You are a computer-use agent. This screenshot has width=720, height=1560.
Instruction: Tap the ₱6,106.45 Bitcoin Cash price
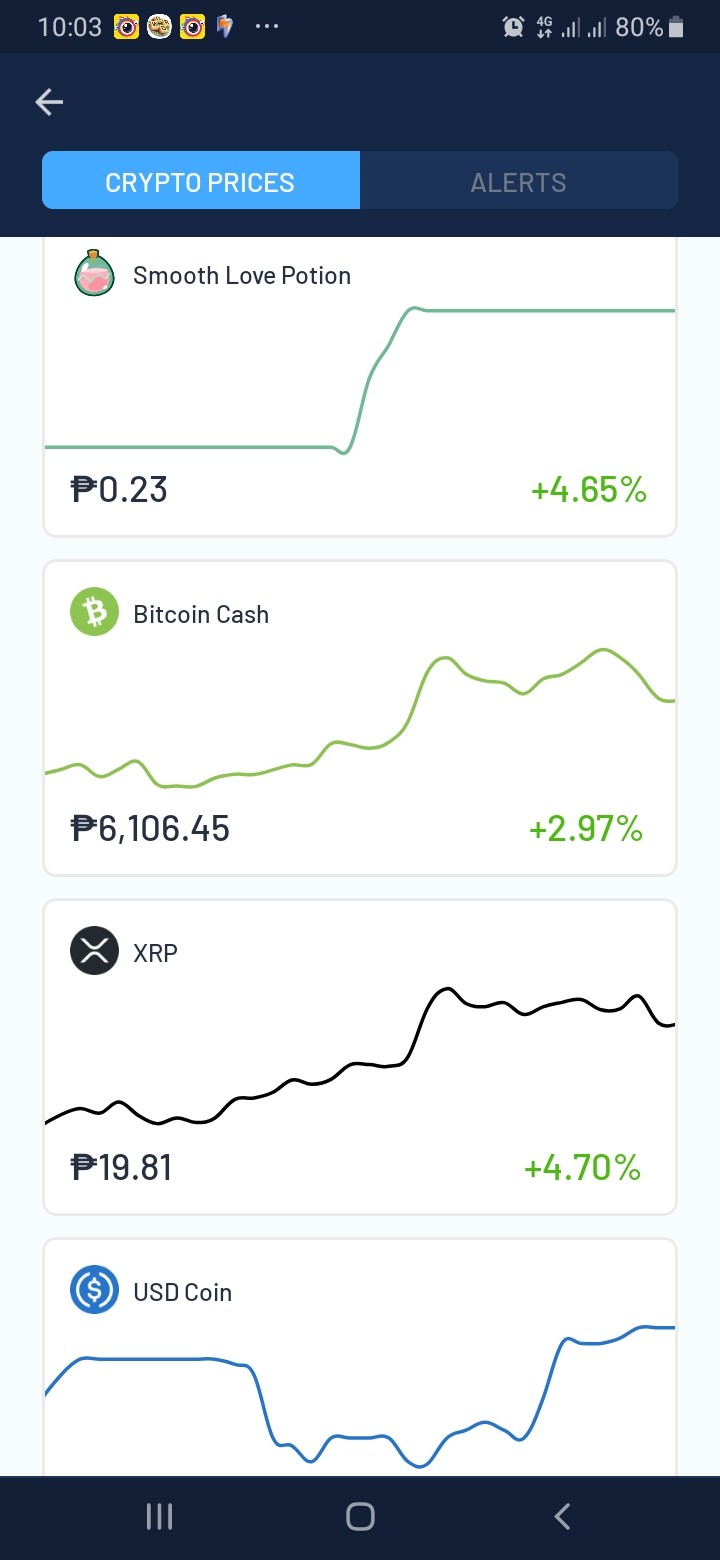(150, 829)
